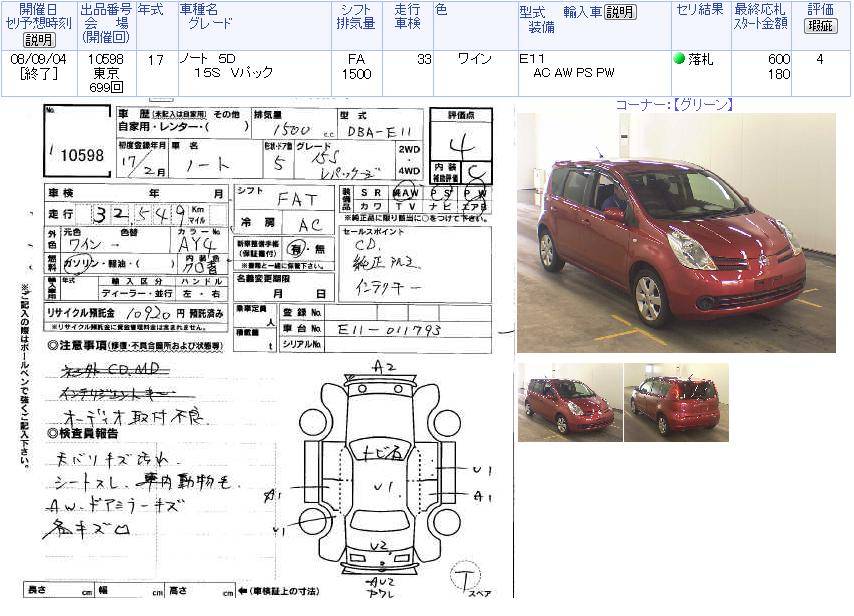This screenshot has height=616, width=854.
Task: Click the evaluation score 4 in the table row
Action: click(x=820, y=59)
